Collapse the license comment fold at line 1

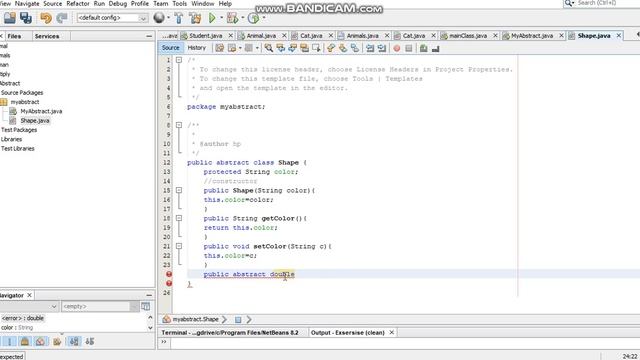(x=179, y=60)
